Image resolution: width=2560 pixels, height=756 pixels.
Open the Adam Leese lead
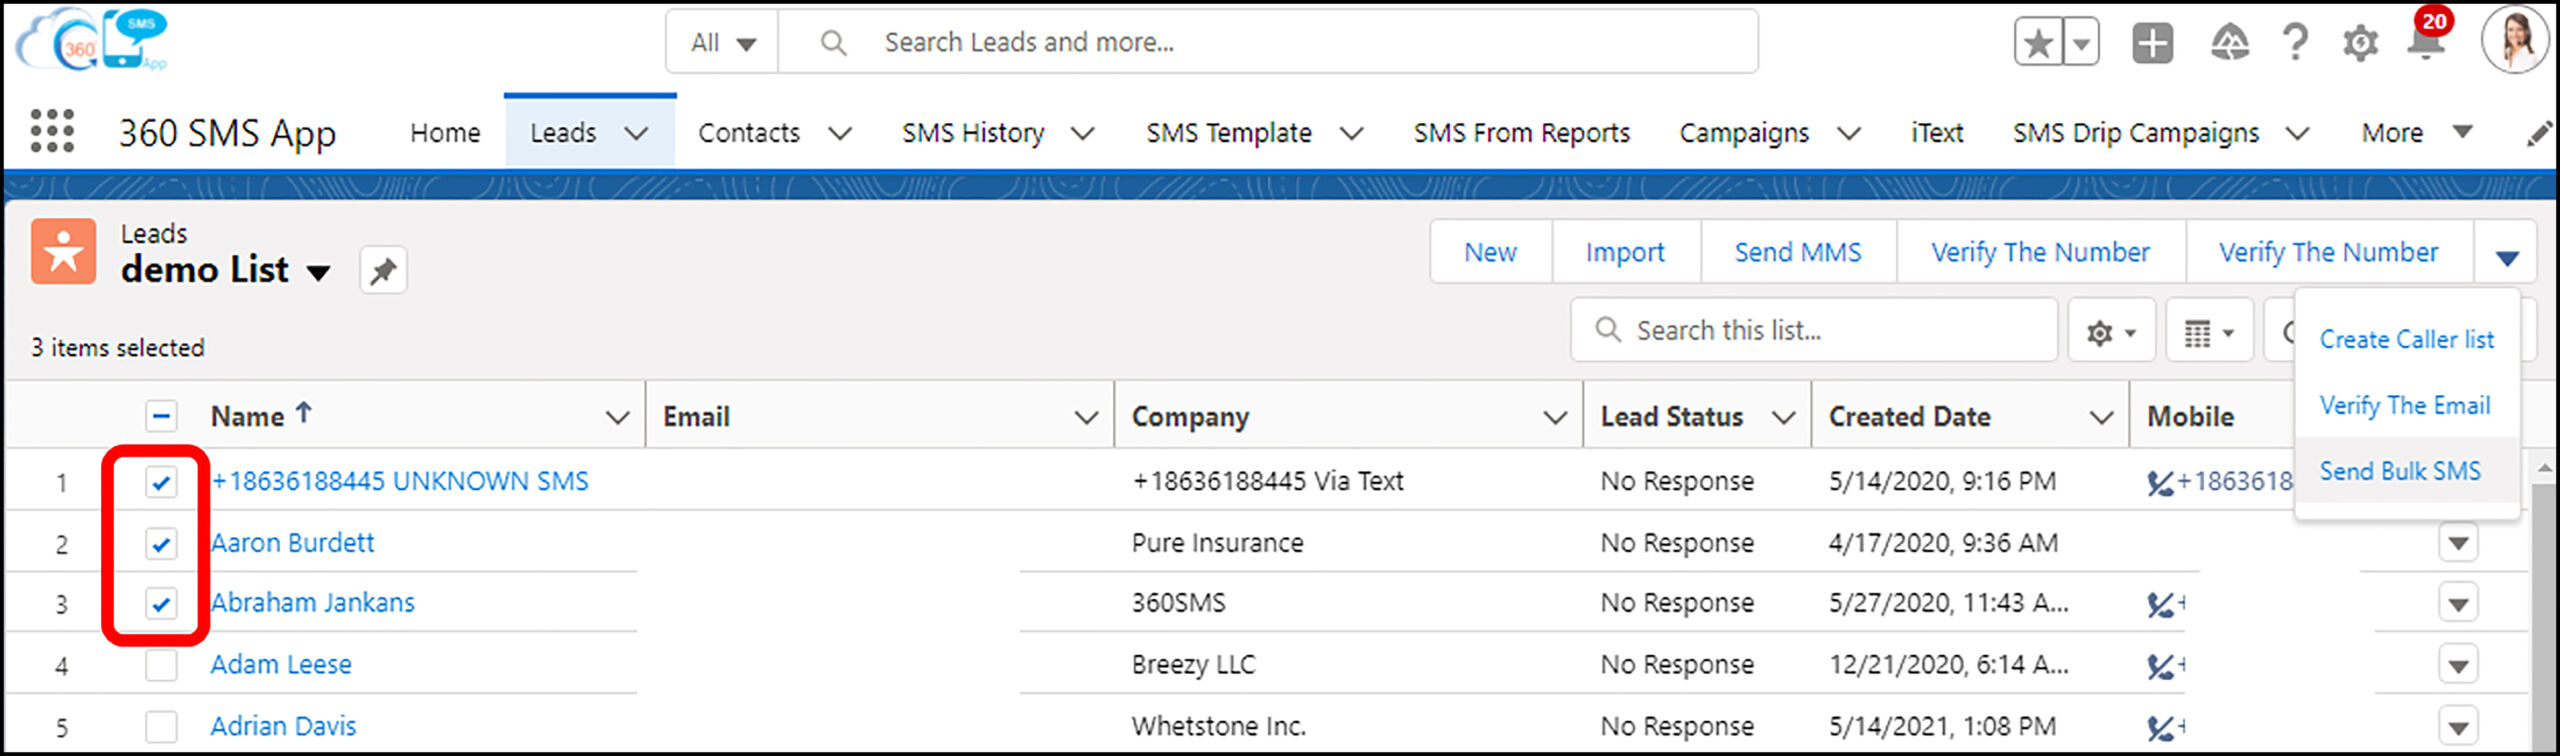point(281,665)
